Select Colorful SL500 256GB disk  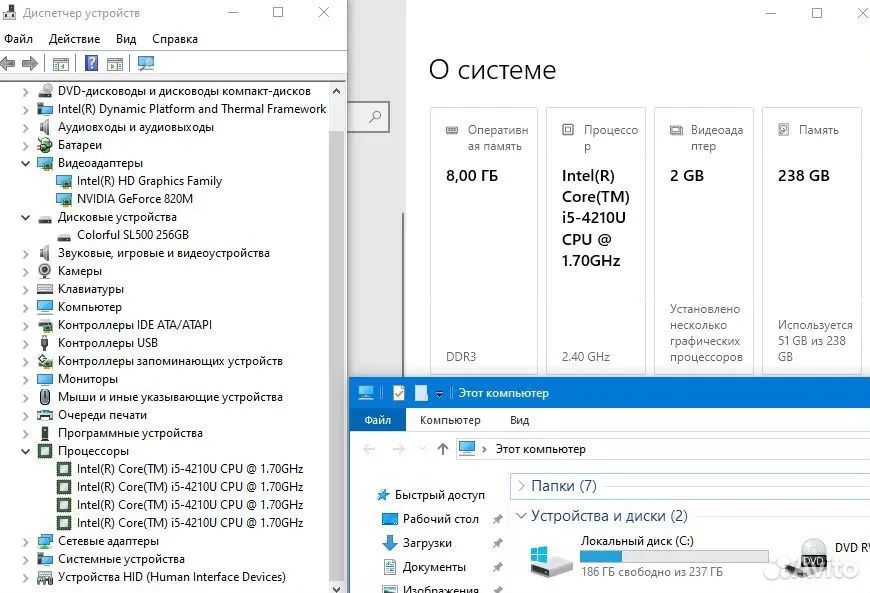point(133,235)
